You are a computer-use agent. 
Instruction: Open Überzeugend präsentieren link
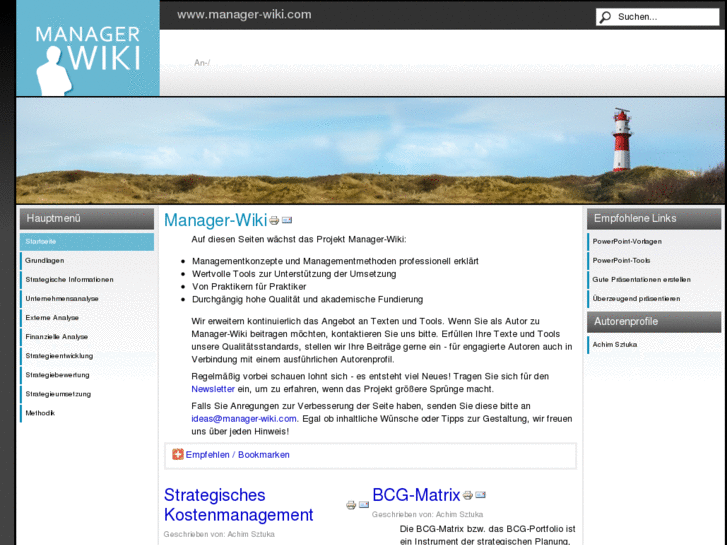[654, 299]
